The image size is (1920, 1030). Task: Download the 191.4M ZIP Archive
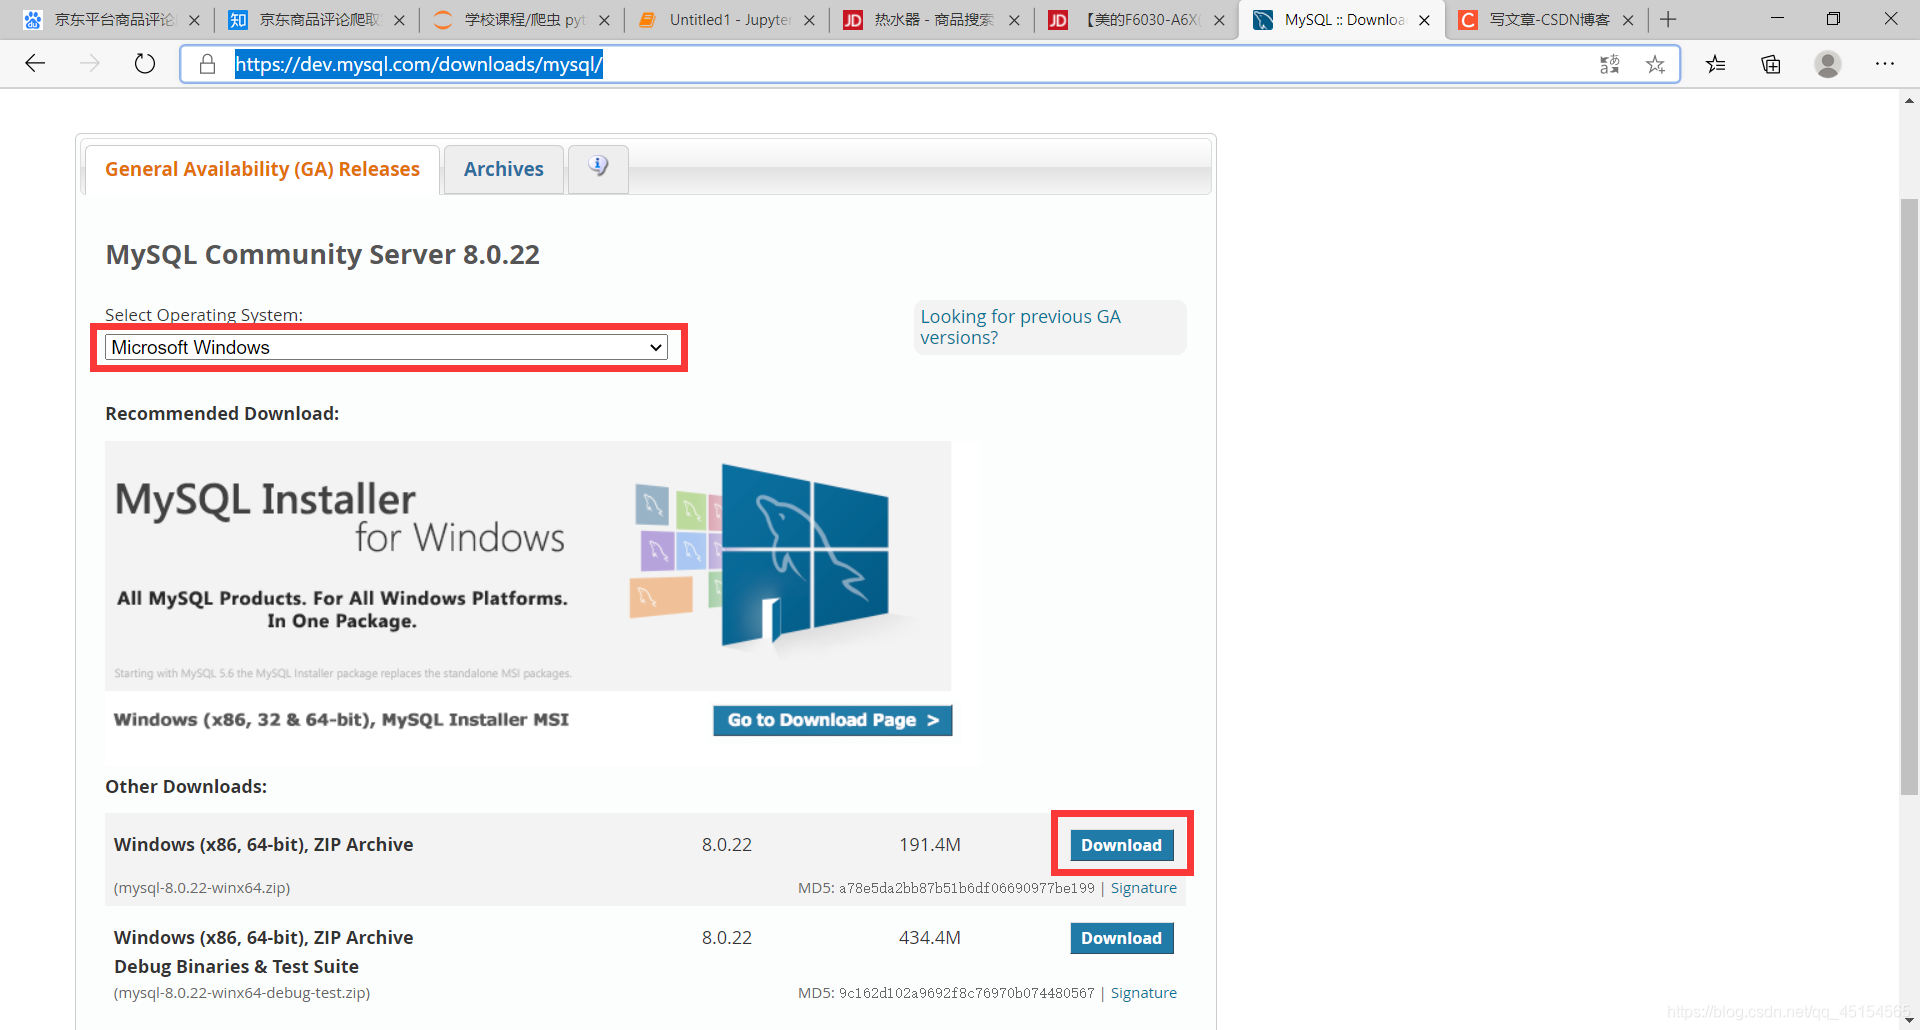[1121, 845]
